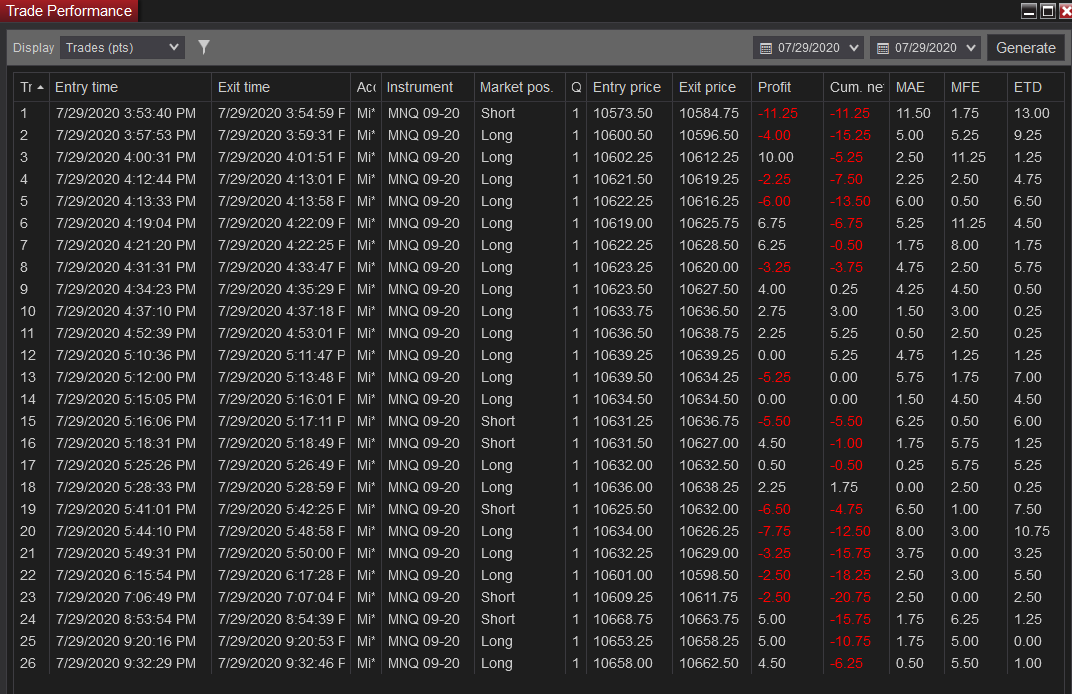
Task: Click exit price 10628.50
Action: click(708, 245)
